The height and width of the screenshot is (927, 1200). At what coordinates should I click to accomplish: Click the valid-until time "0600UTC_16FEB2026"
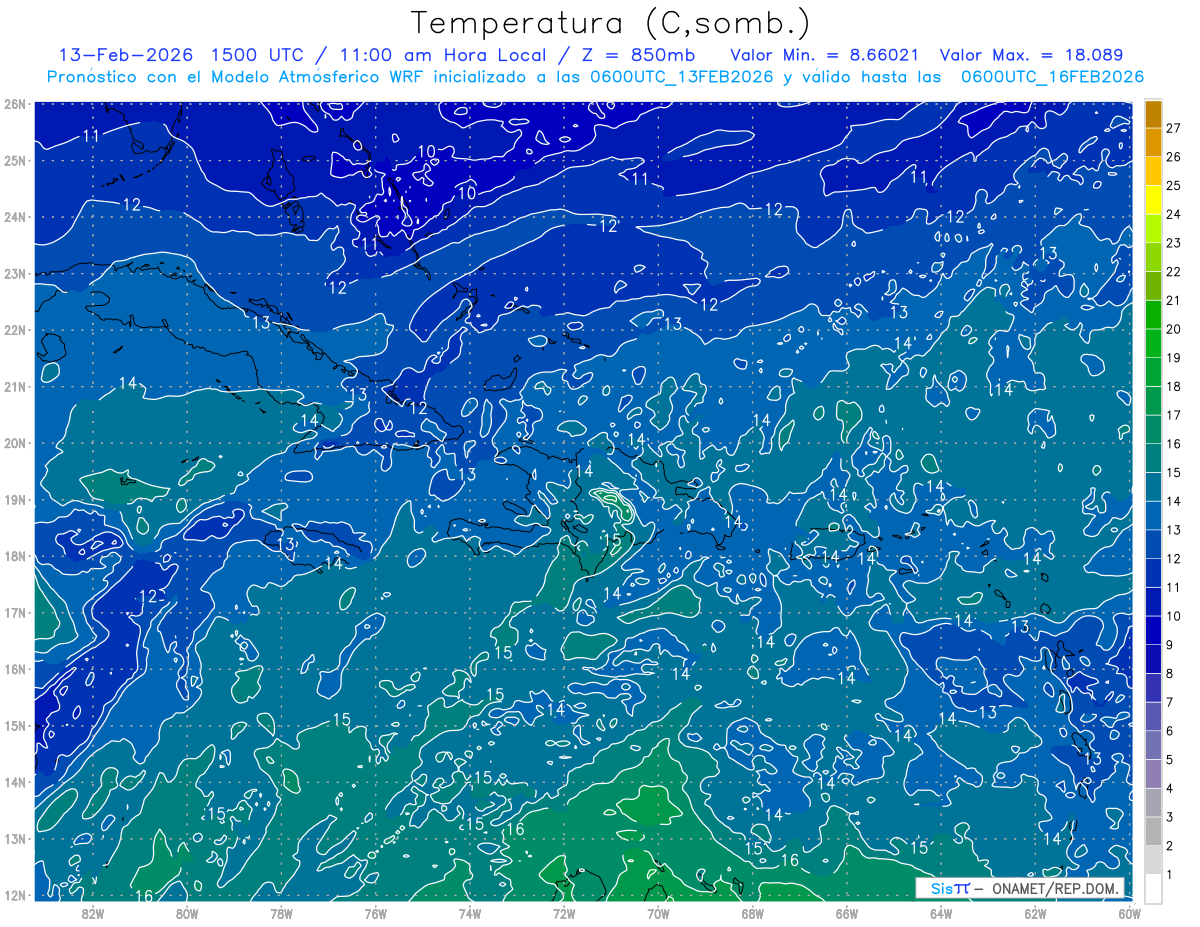pyautogui.click(x=1053, y=77)
